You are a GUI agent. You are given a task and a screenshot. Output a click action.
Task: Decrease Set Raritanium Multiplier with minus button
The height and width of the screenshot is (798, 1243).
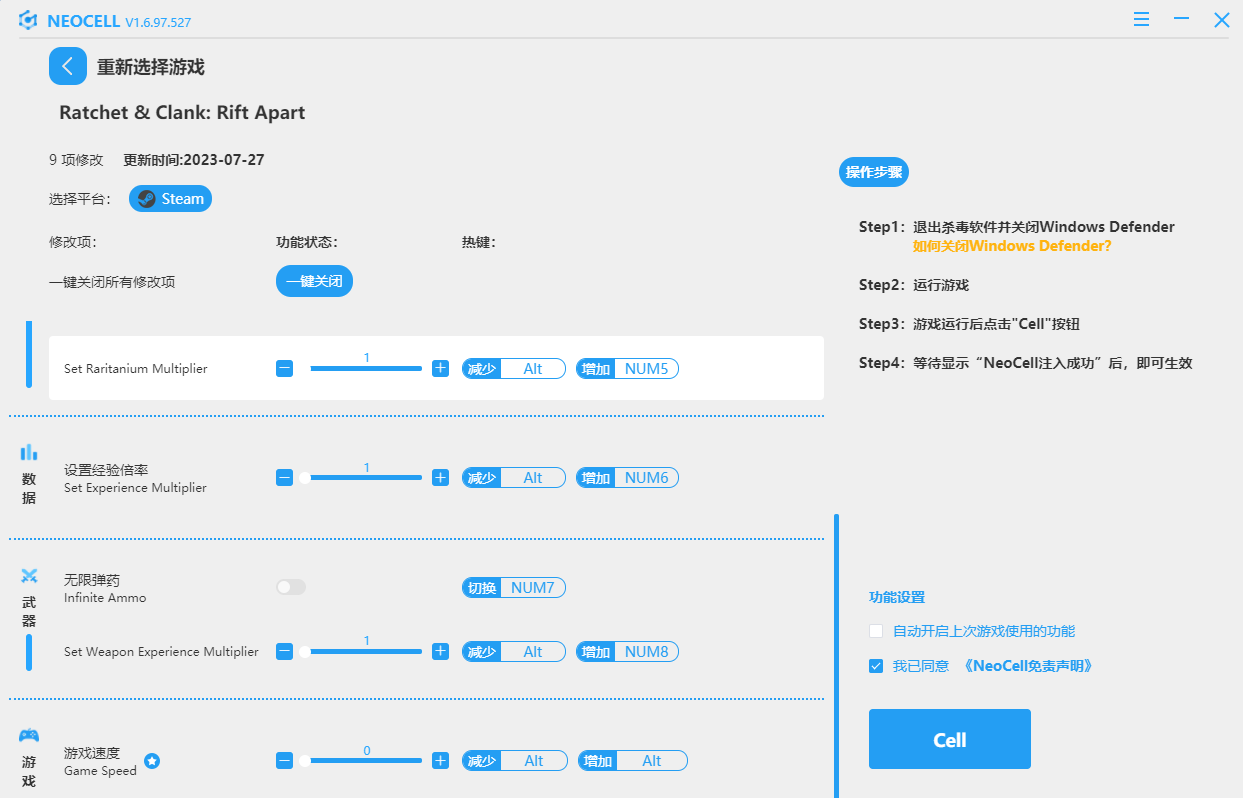click(x=285, y=368)
